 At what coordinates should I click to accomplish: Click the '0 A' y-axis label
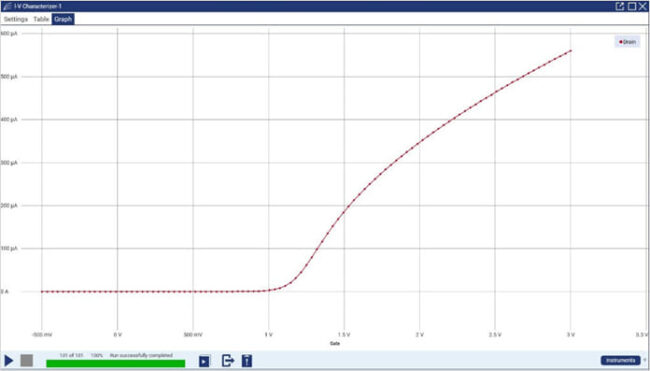pyautogui.click(x=5, y=292)
